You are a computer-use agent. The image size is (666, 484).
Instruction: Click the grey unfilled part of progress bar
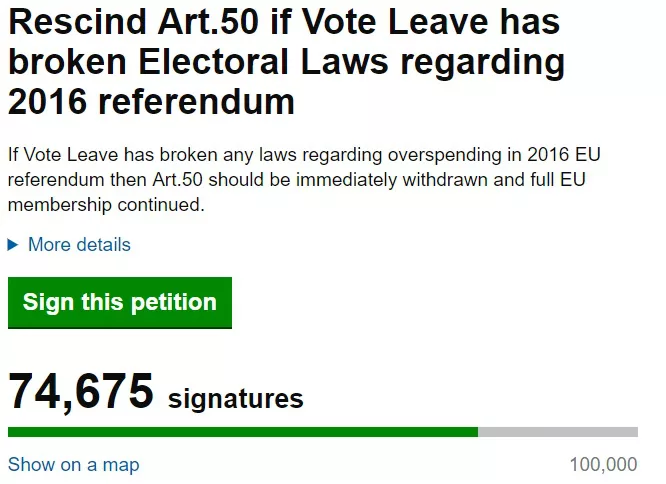pos(558,432)
